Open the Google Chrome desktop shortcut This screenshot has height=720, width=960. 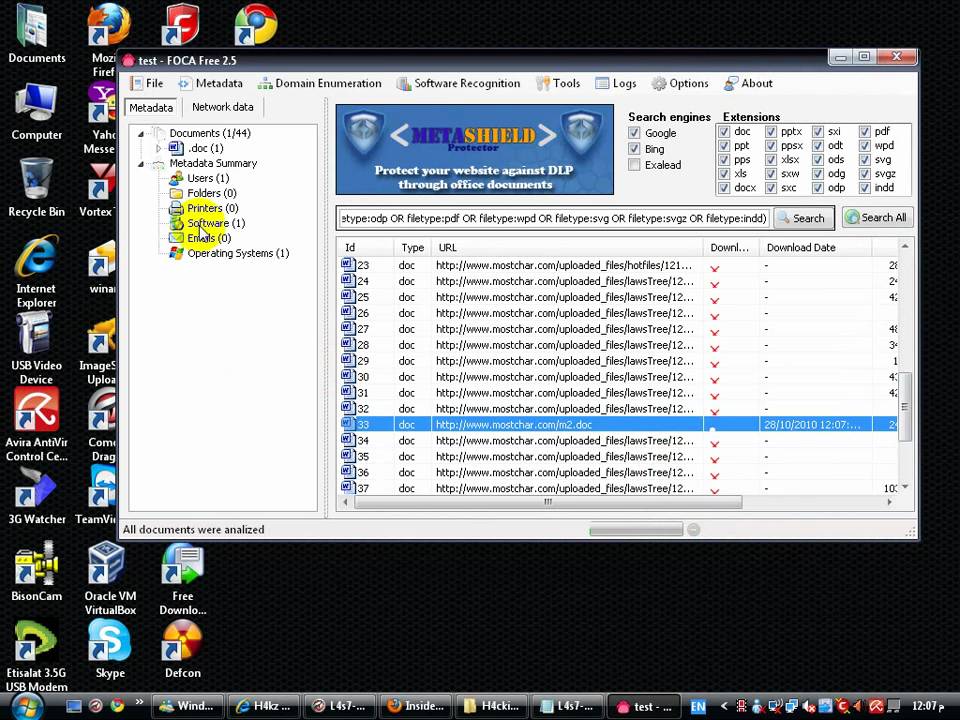(255, 24)
